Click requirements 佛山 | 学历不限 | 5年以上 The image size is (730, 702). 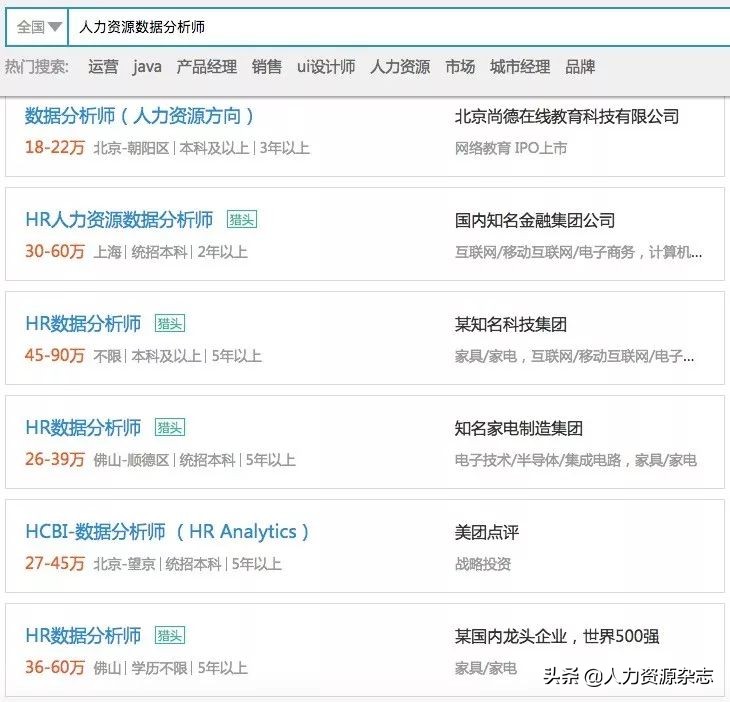[x=170, y=668]
